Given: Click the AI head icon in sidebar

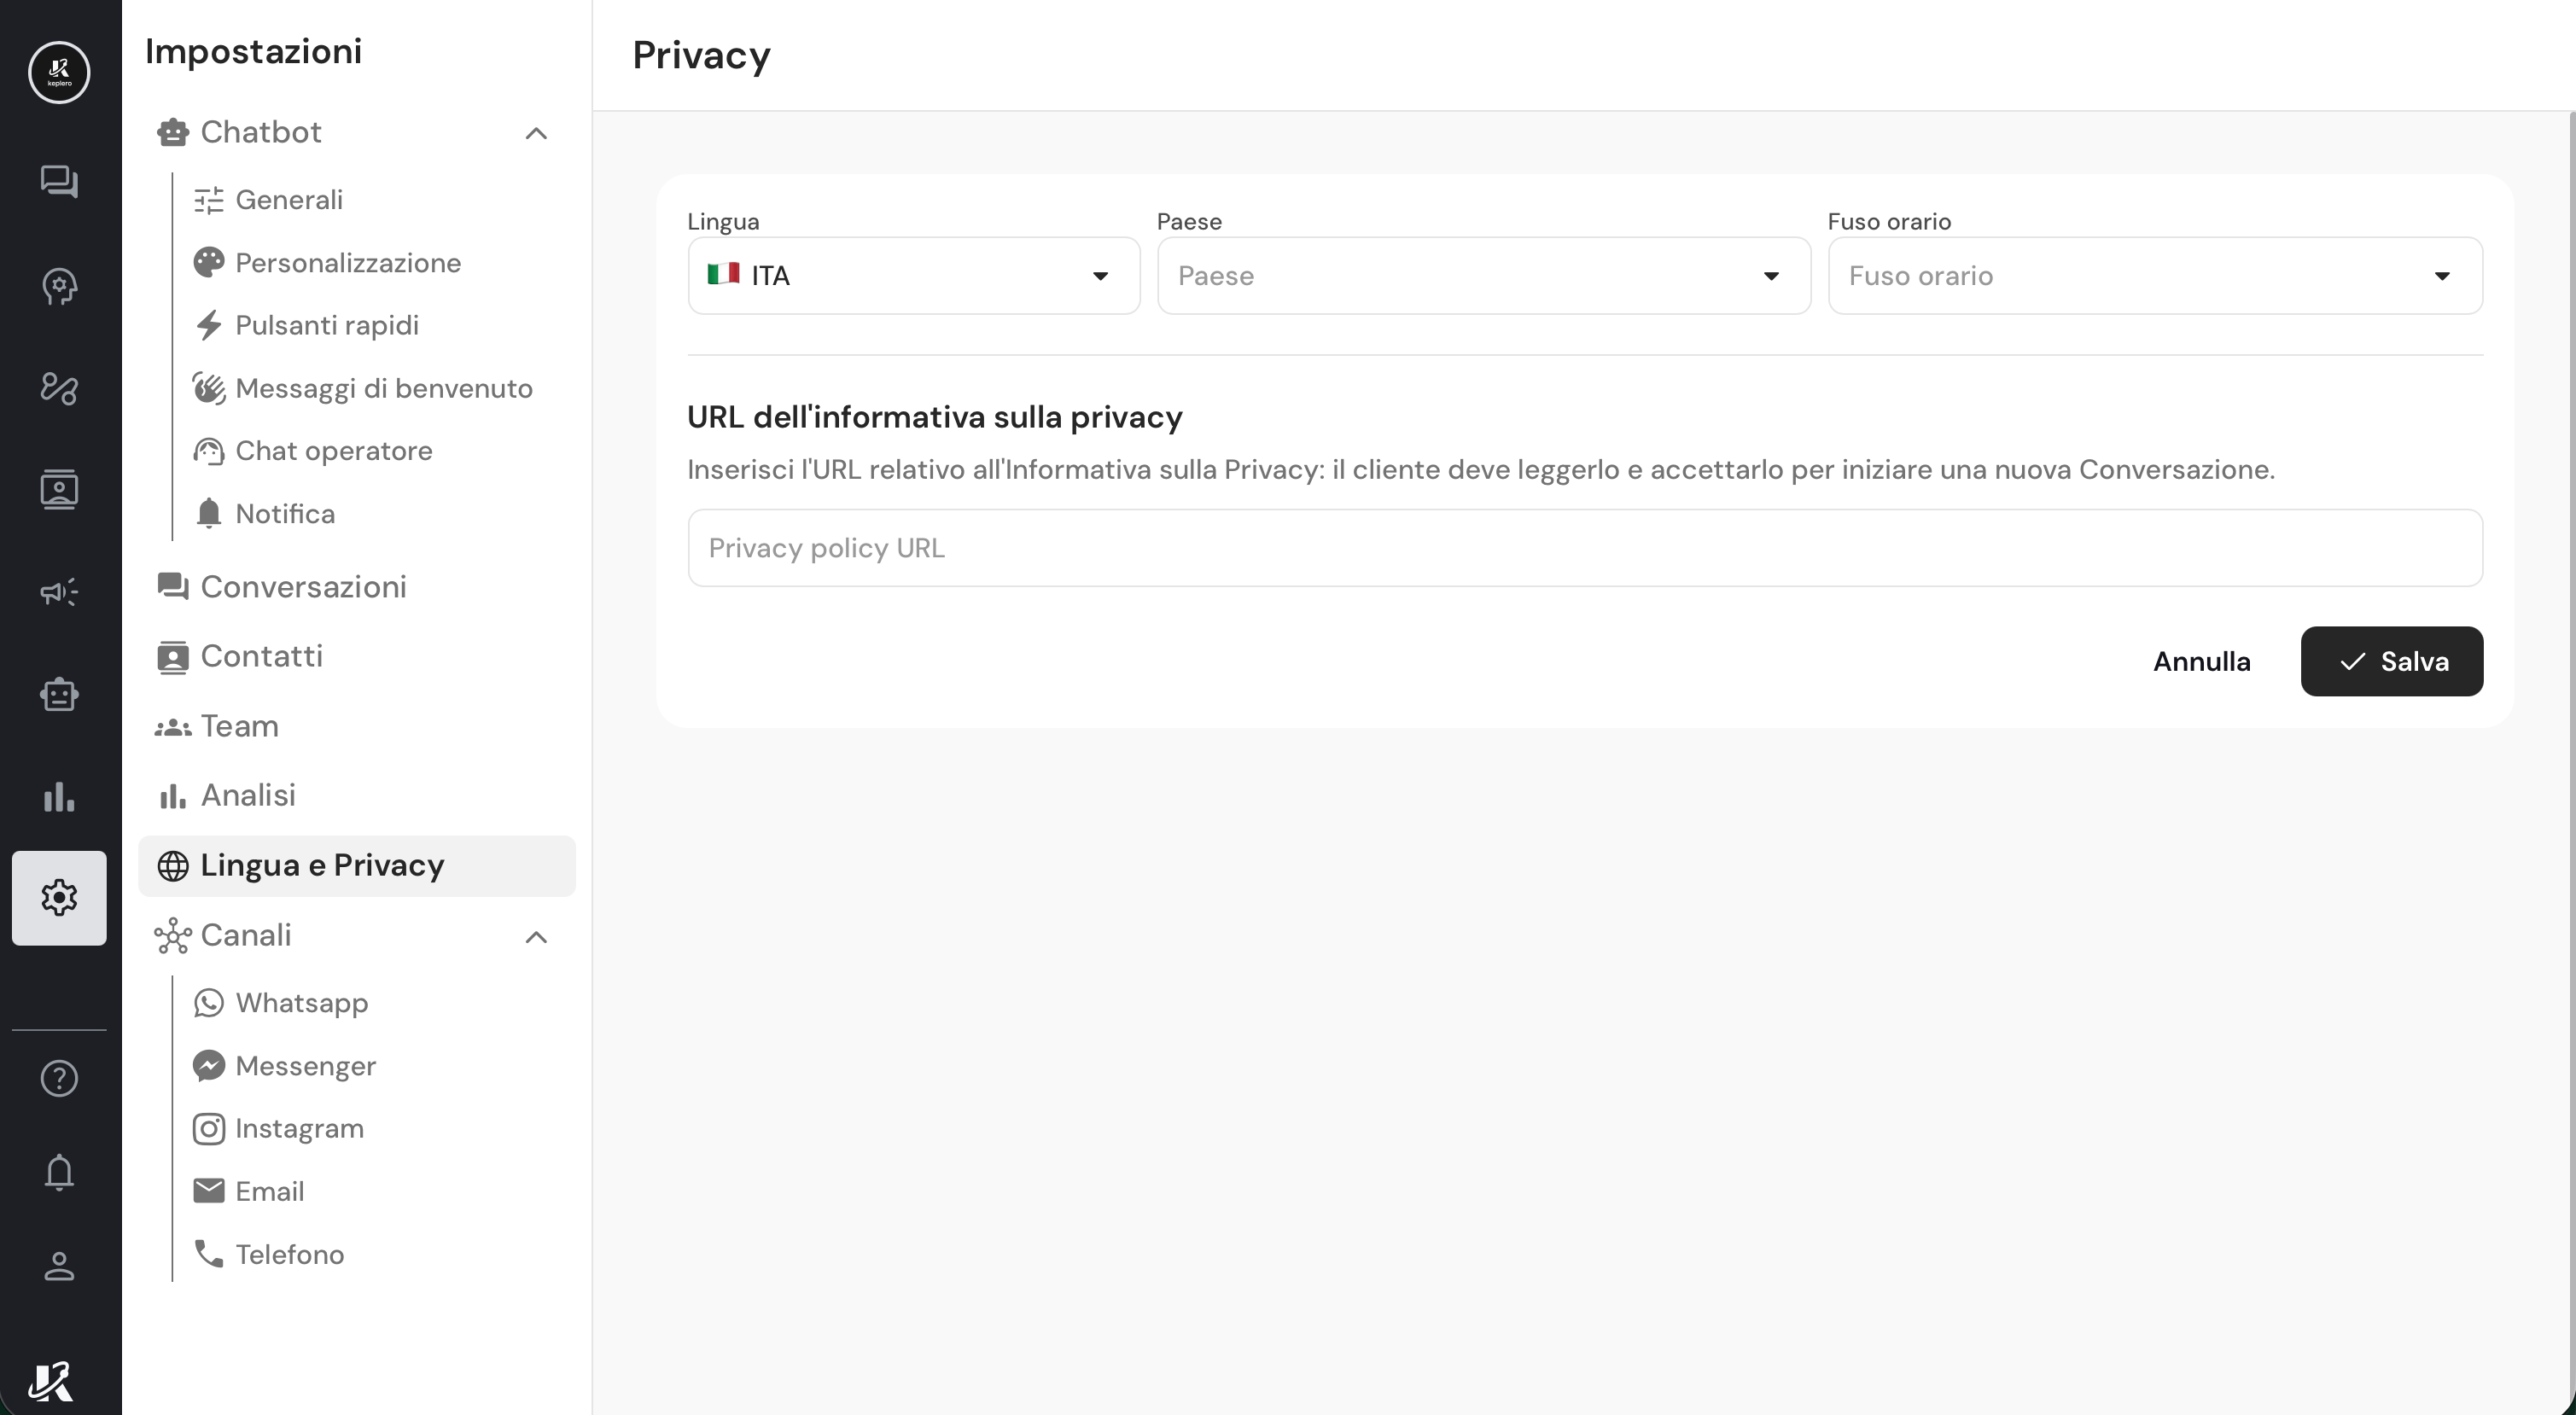Looking at the screenshot, I should click(x=59, y=286).
